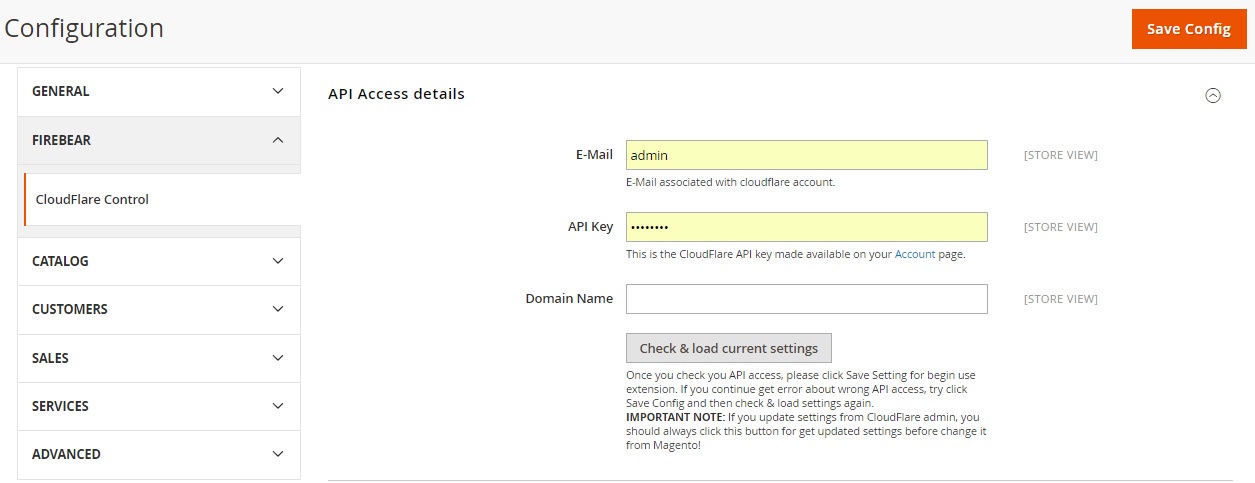1255x483 pixels.
Task: Expand the CATALOG section chevron
Action: click(278, 261)
